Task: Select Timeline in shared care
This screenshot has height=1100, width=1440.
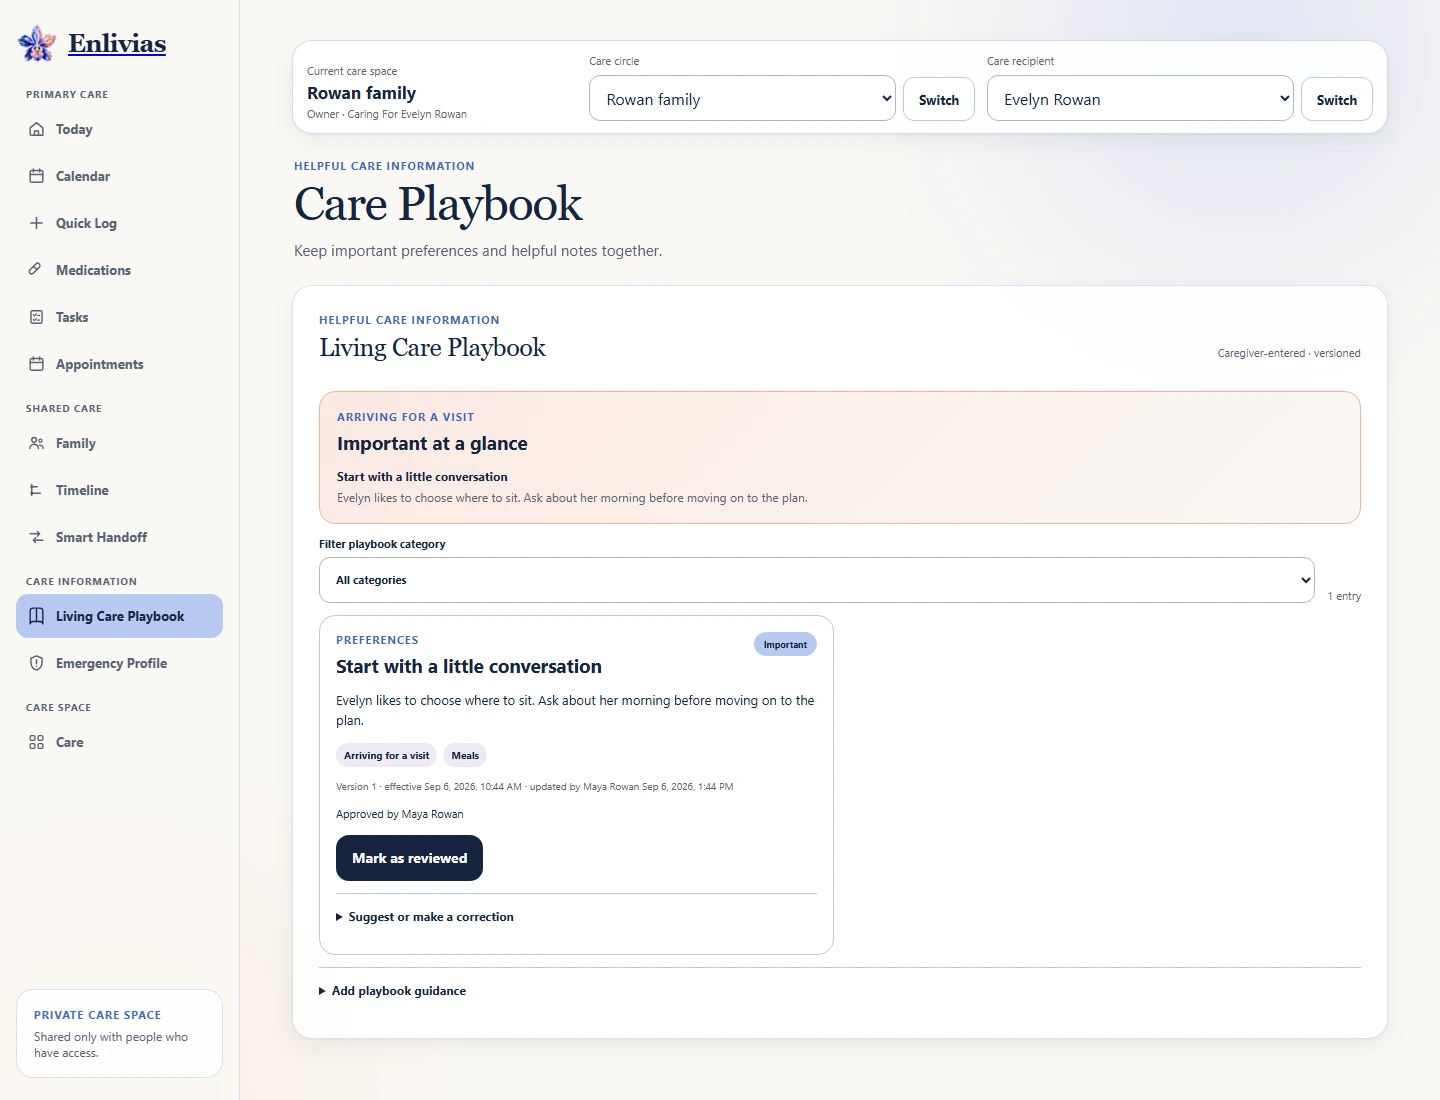Action: [119, 490]
